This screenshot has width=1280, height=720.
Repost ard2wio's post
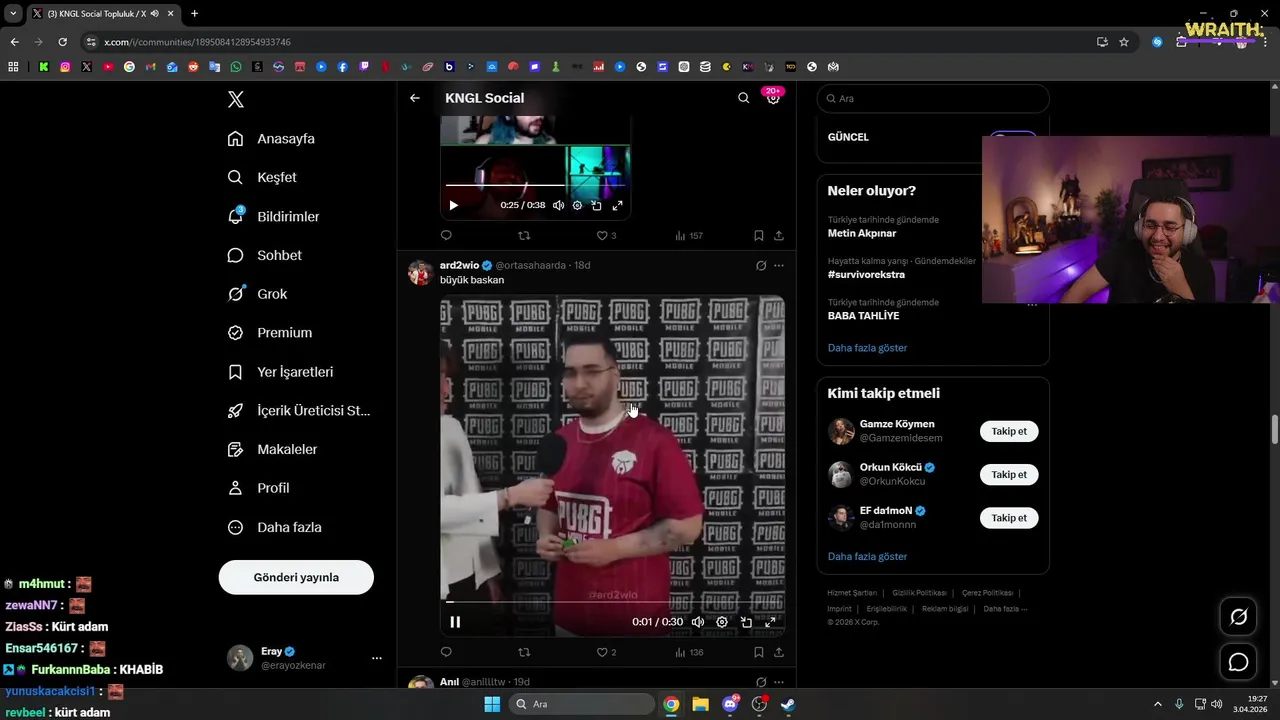click(524, 652)
